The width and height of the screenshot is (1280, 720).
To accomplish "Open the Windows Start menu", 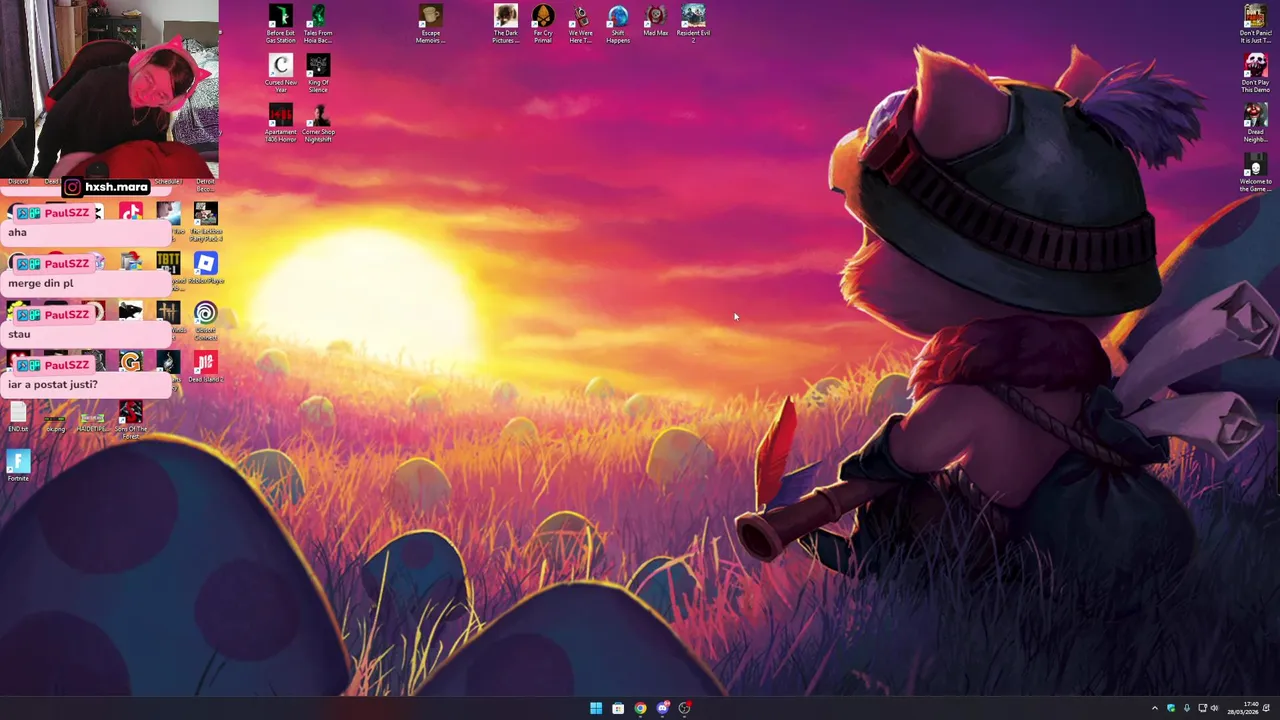I will 596,708.
